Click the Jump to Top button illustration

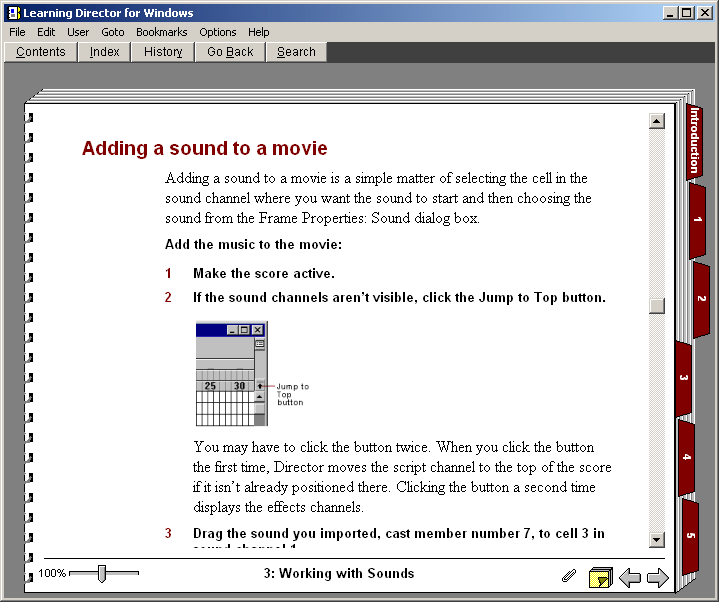click(260, 386)
